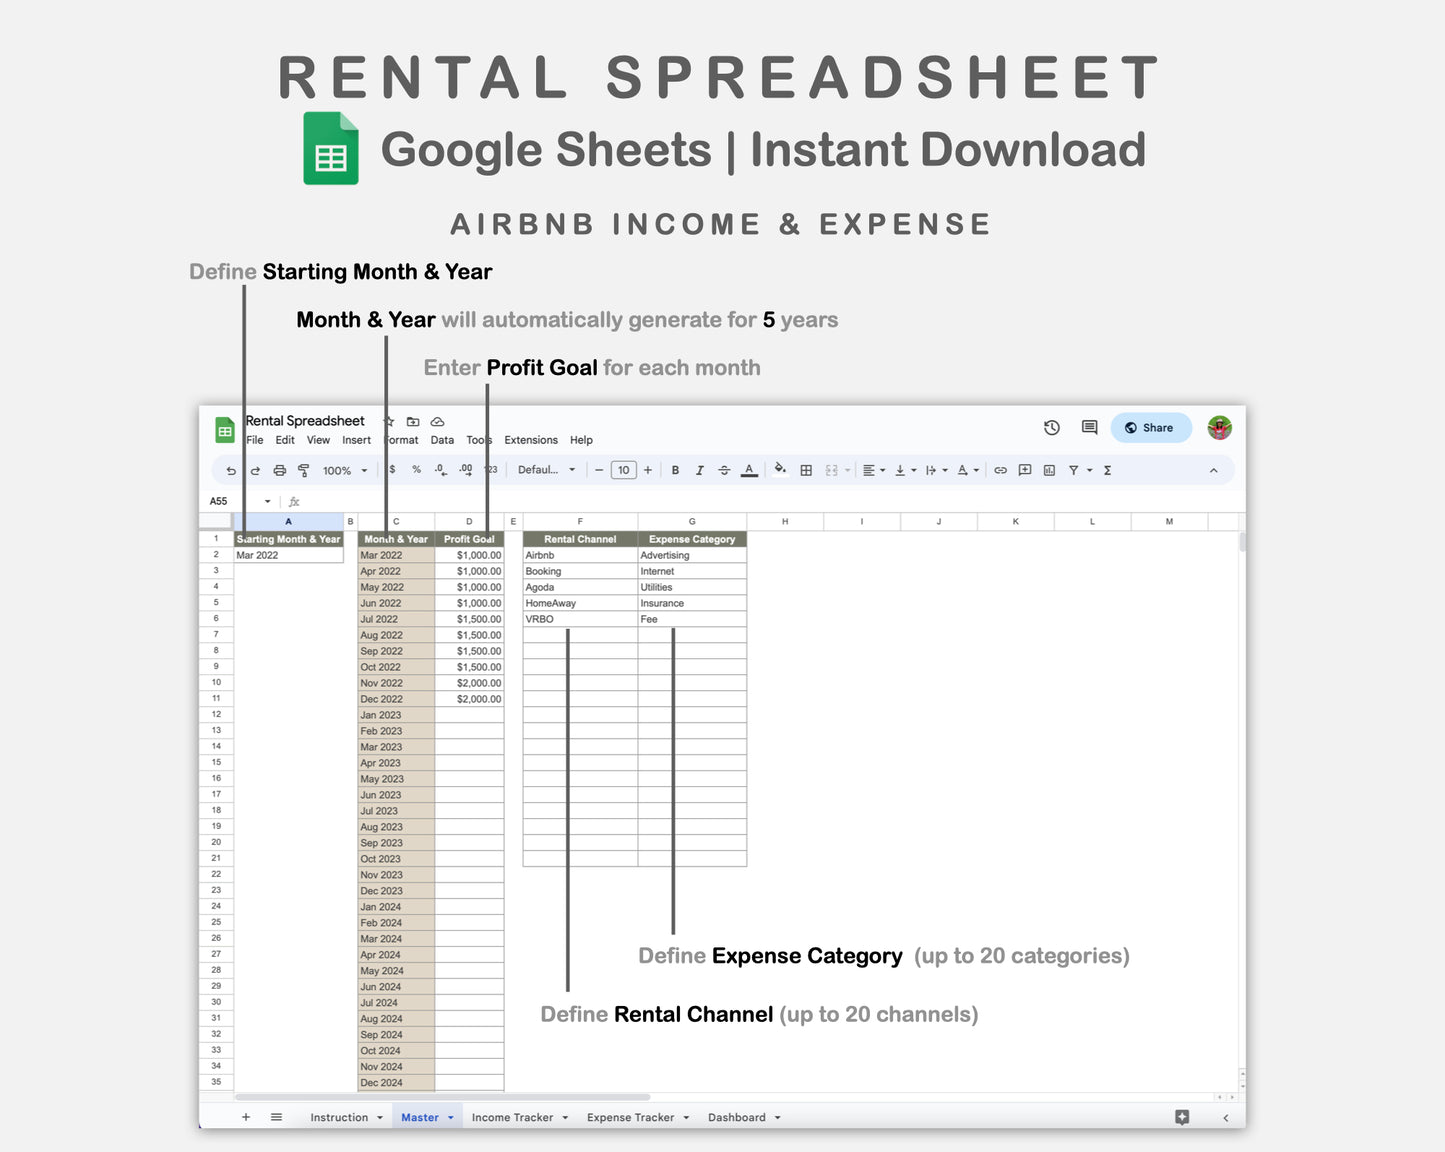Switch to the Income Tracker tab
The width and height of the screenshot is (1445, 1152).
pyautogui.click(x=512, y=1117)
